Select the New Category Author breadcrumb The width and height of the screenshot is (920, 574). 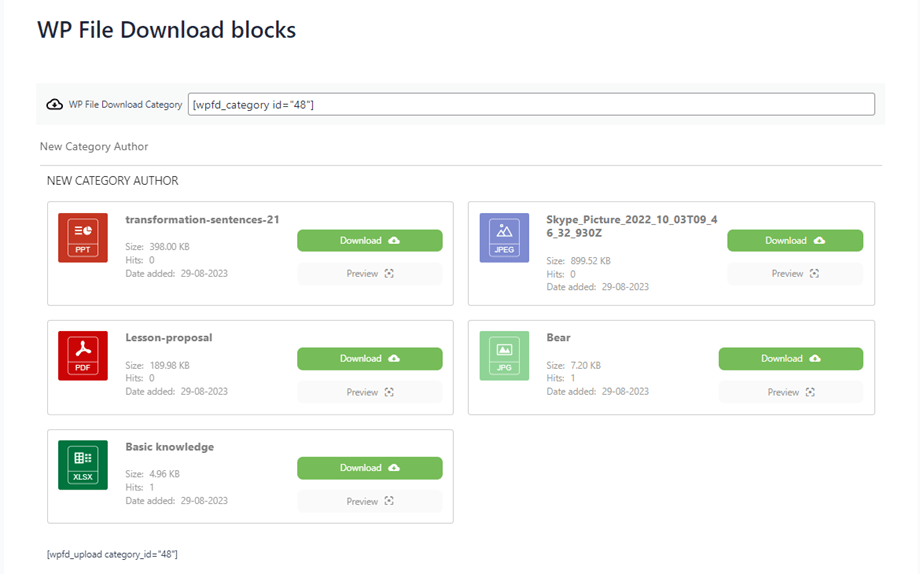(x=94, y=147)
